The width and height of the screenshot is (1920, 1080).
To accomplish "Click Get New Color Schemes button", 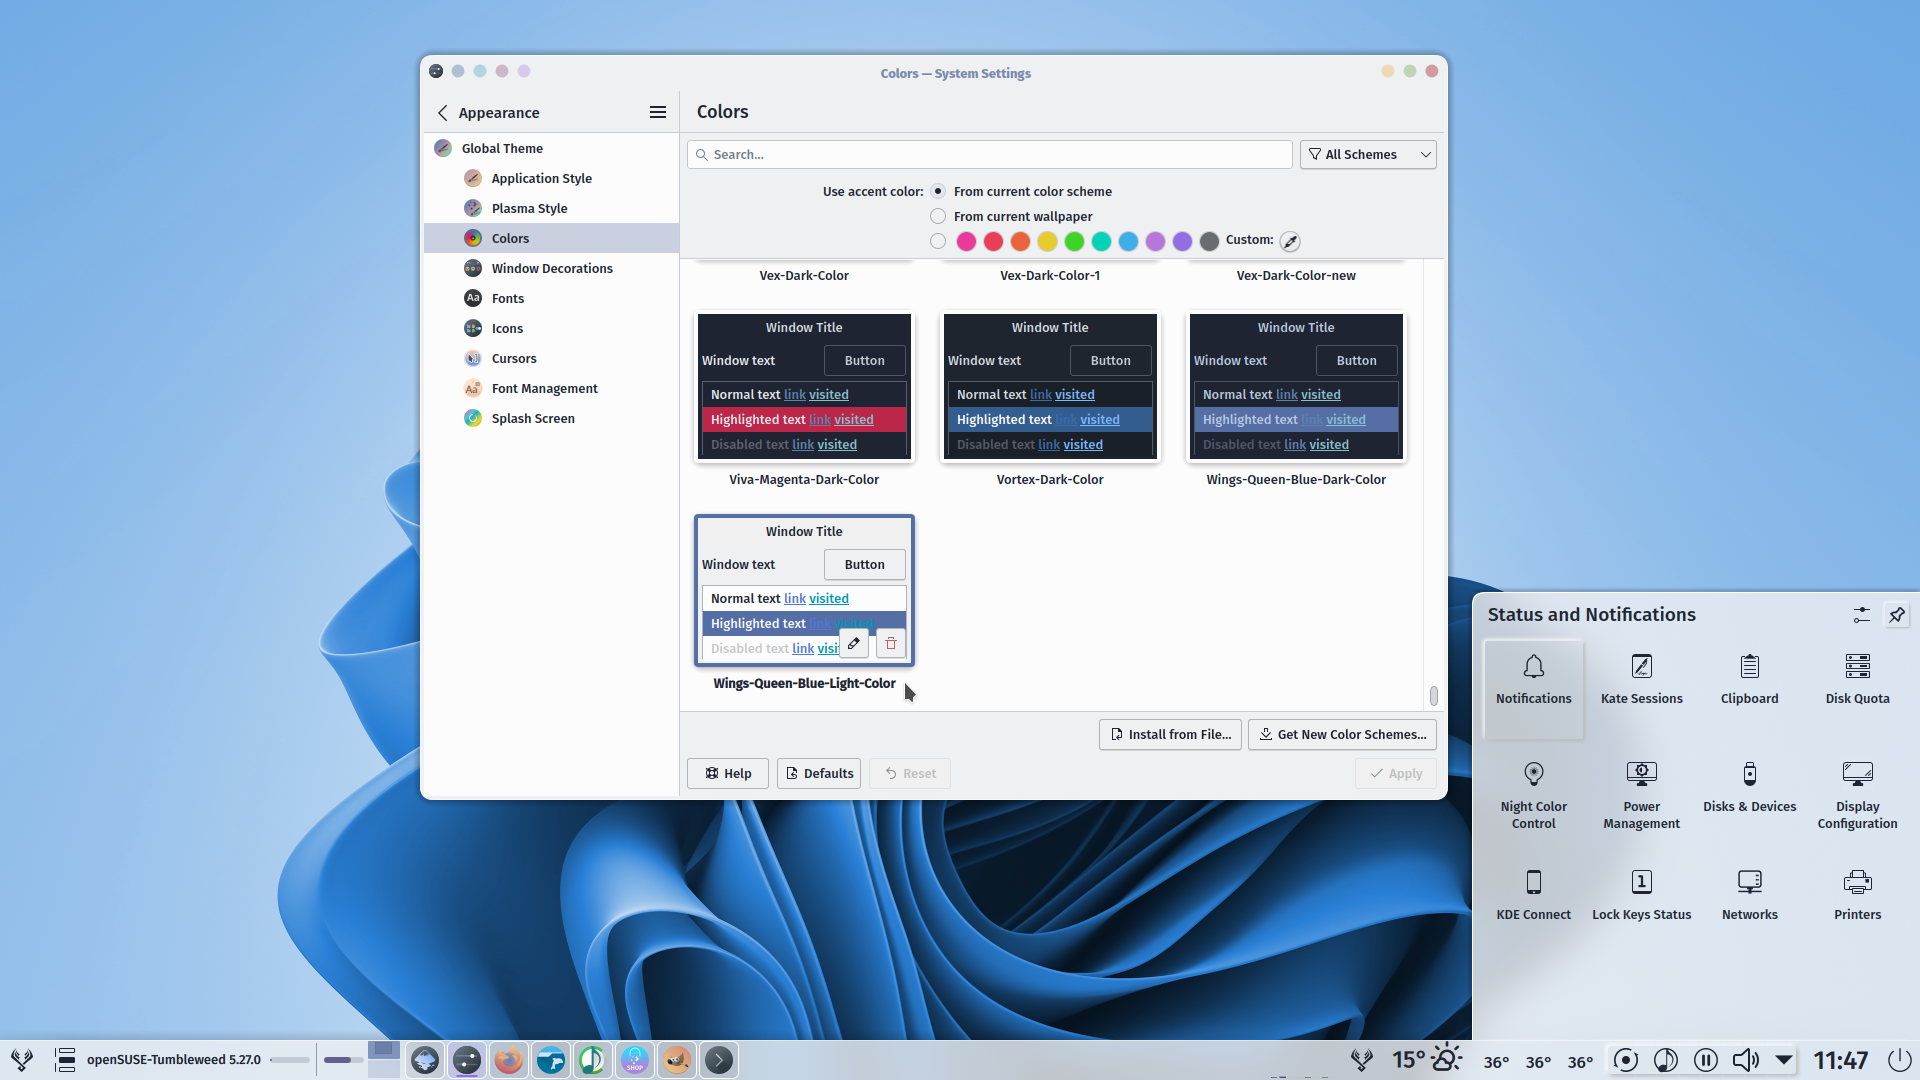I will [x=1342, y=734].
